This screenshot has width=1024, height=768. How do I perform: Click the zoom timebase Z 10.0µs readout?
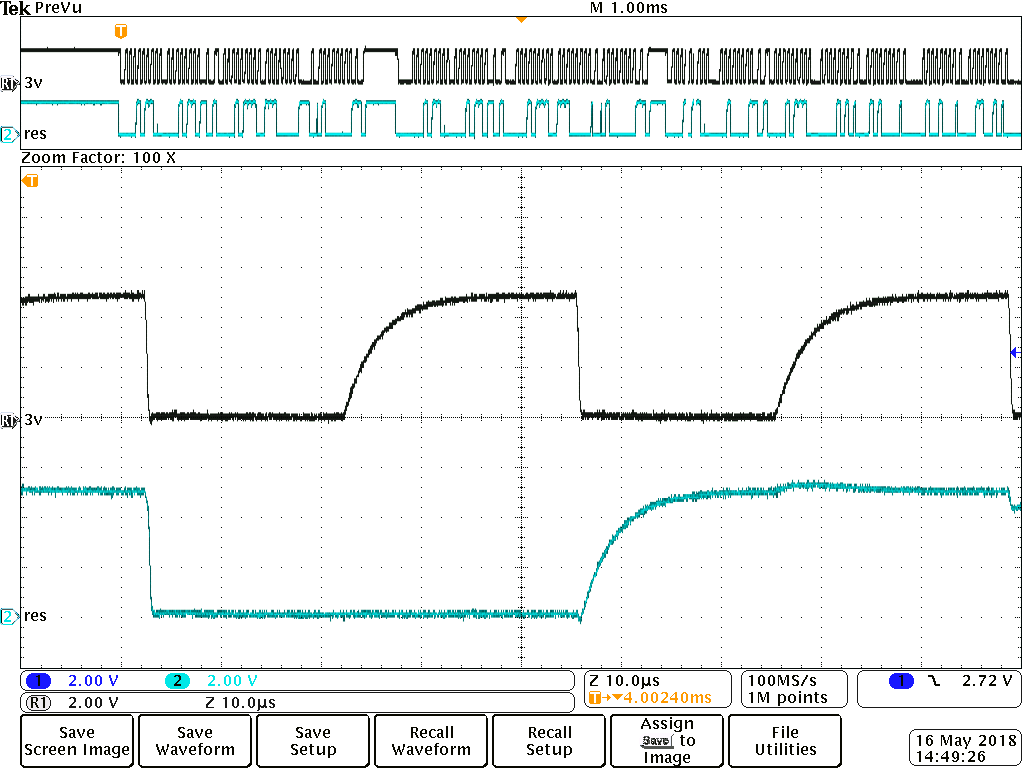(624, 681)
